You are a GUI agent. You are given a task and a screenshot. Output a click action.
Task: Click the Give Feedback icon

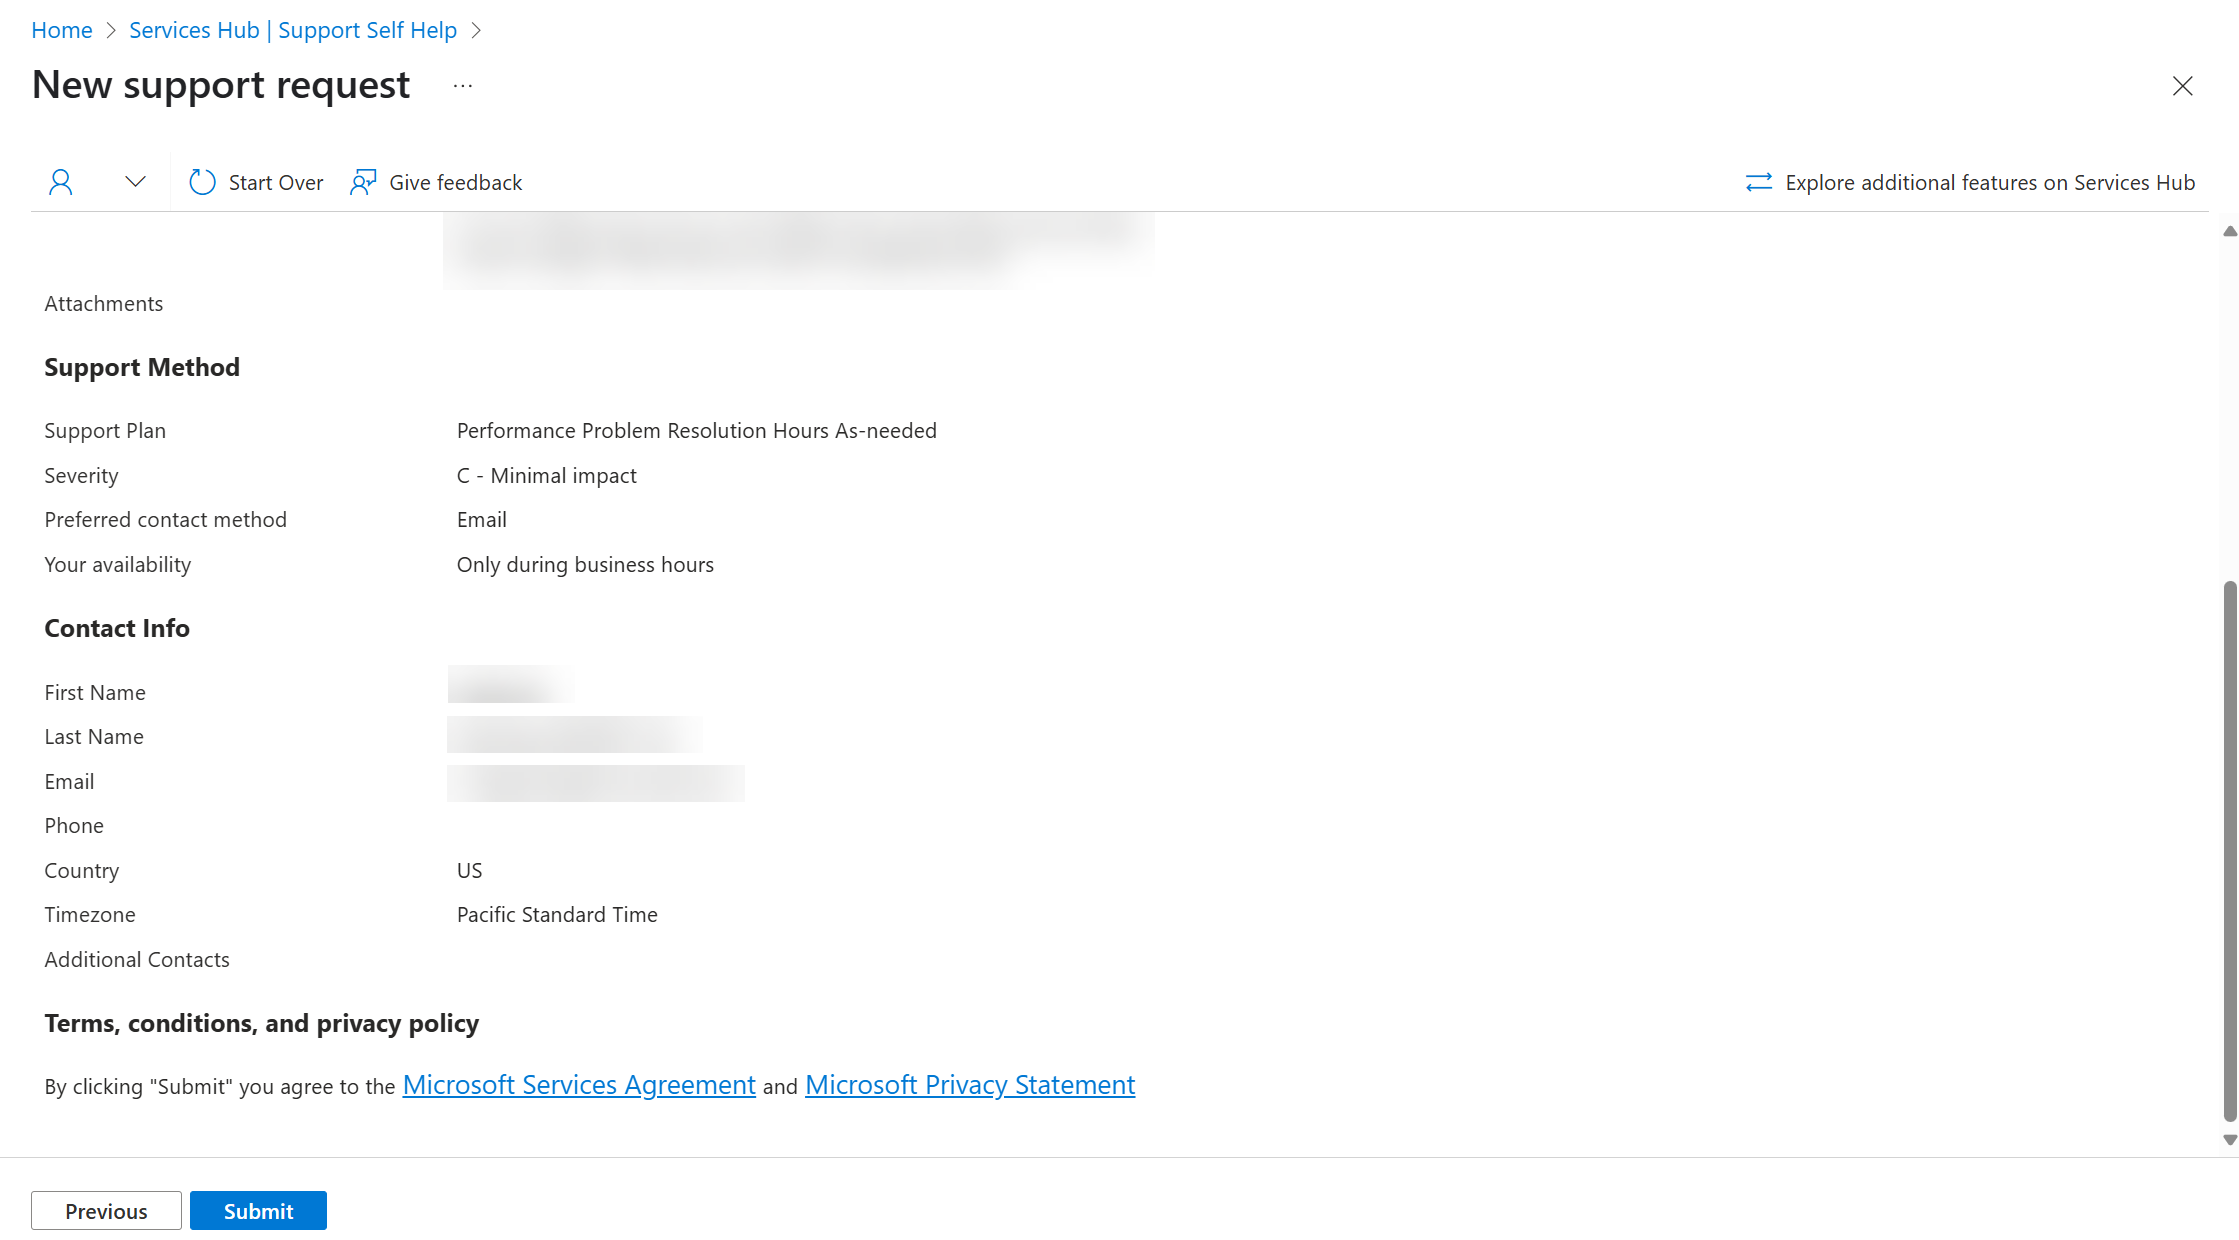[363, 182]
